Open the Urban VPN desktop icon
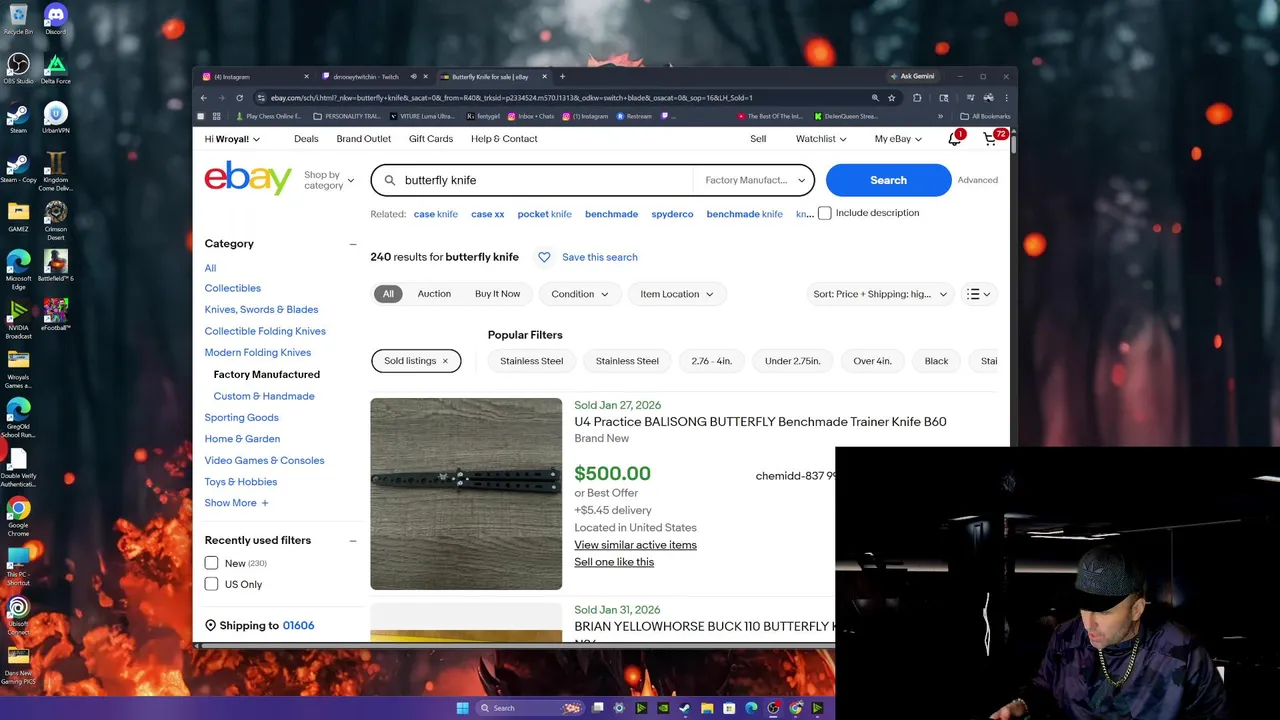The image size is (1280, 720). (55, 117)
